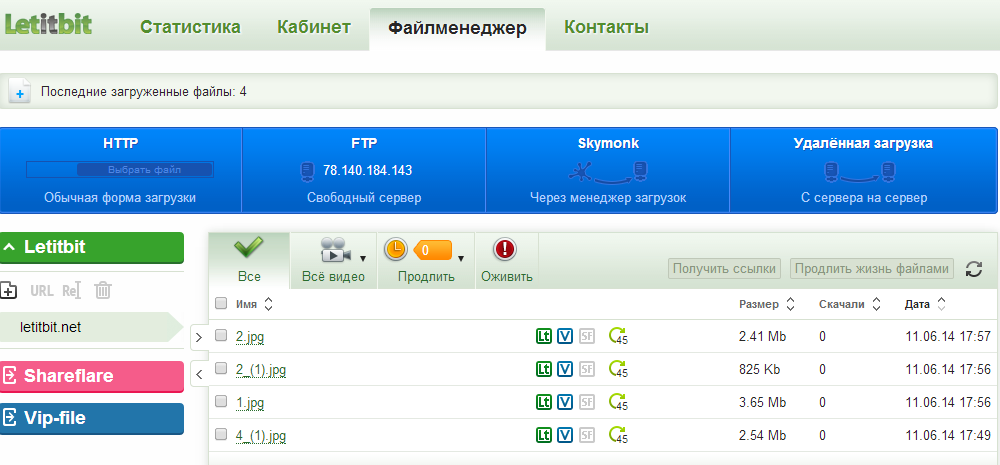
Task: Click the refresh icon beside Продлить жизнь файлами
Action: tap(973, 269)
